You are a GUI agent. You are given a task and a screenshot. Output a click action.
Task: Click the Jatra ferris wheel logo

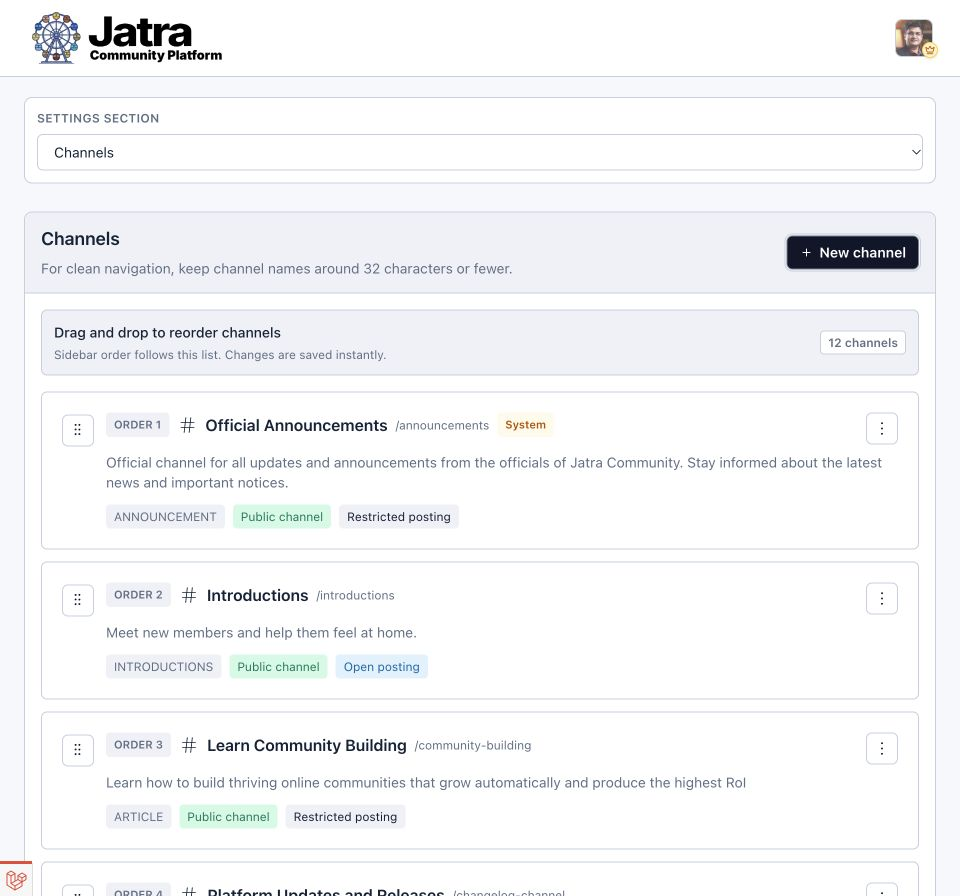click(56, 38)
